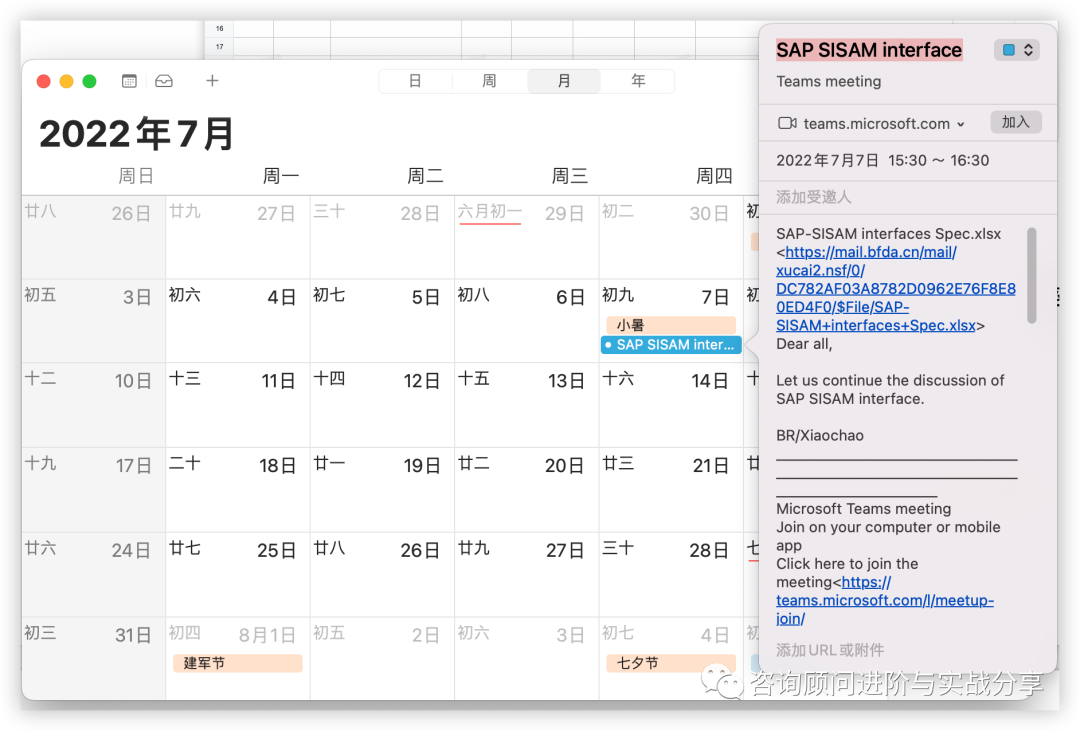Click the 25日 date cell
1080x731 pixels.
238,575
